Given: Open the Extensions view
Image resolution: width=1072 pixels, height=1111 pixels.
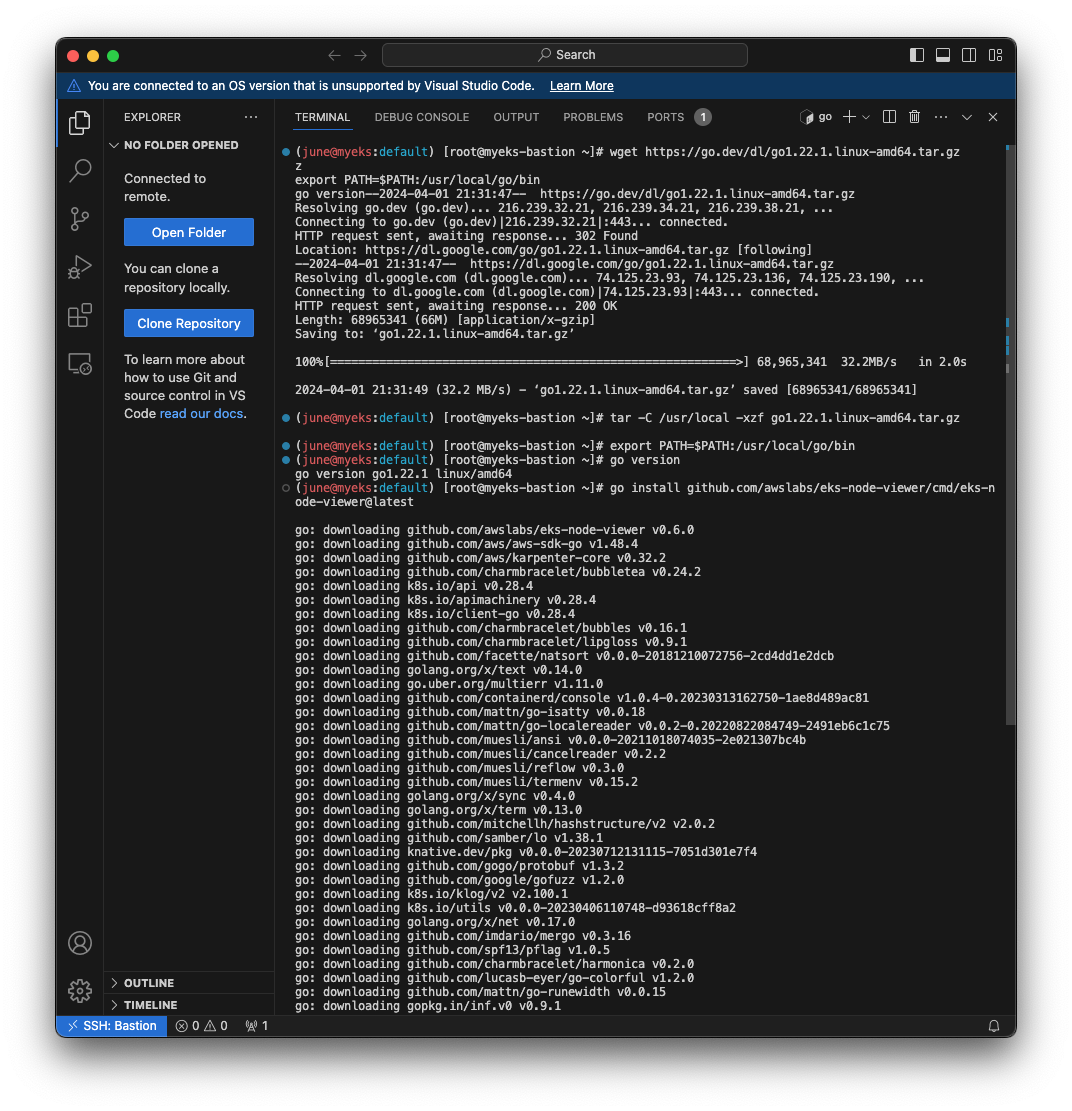Looking at the screenshot, I should [79, 315].
